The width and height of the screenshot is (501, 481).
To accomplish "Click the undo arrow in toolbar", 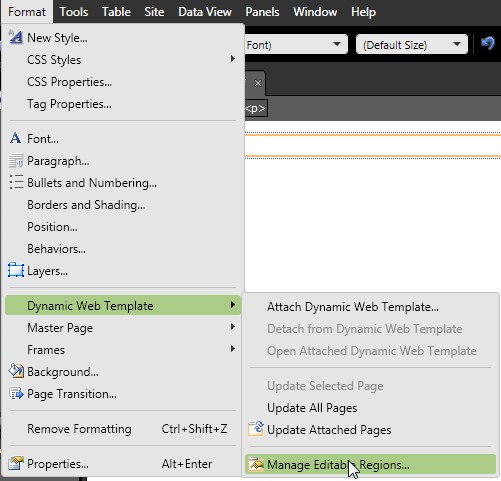I will point(487,43).
